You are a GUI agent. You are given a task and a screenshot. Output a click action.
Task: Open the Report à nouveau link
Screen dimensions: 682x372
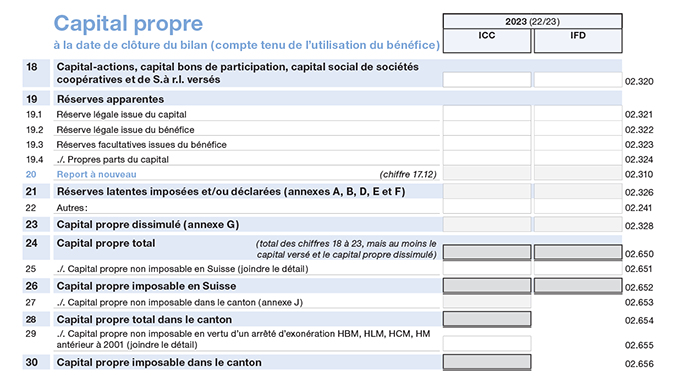point(97,174)
